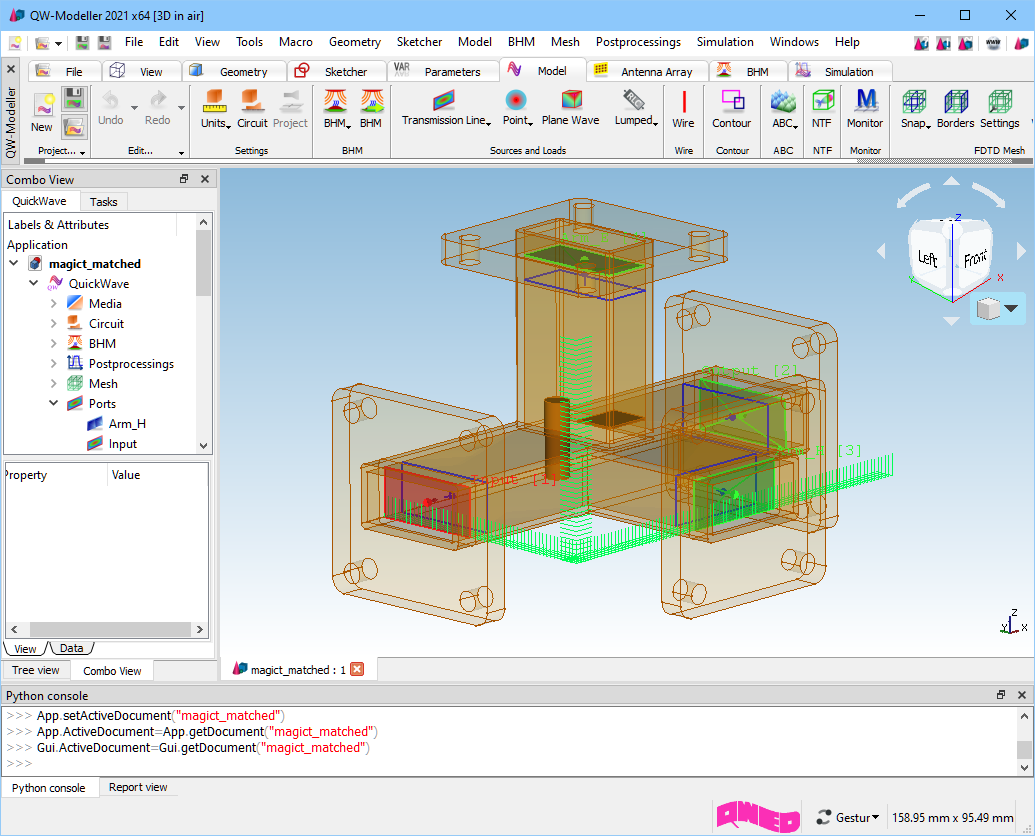
Task: Click the Point source icon
Action: [516, 101]
